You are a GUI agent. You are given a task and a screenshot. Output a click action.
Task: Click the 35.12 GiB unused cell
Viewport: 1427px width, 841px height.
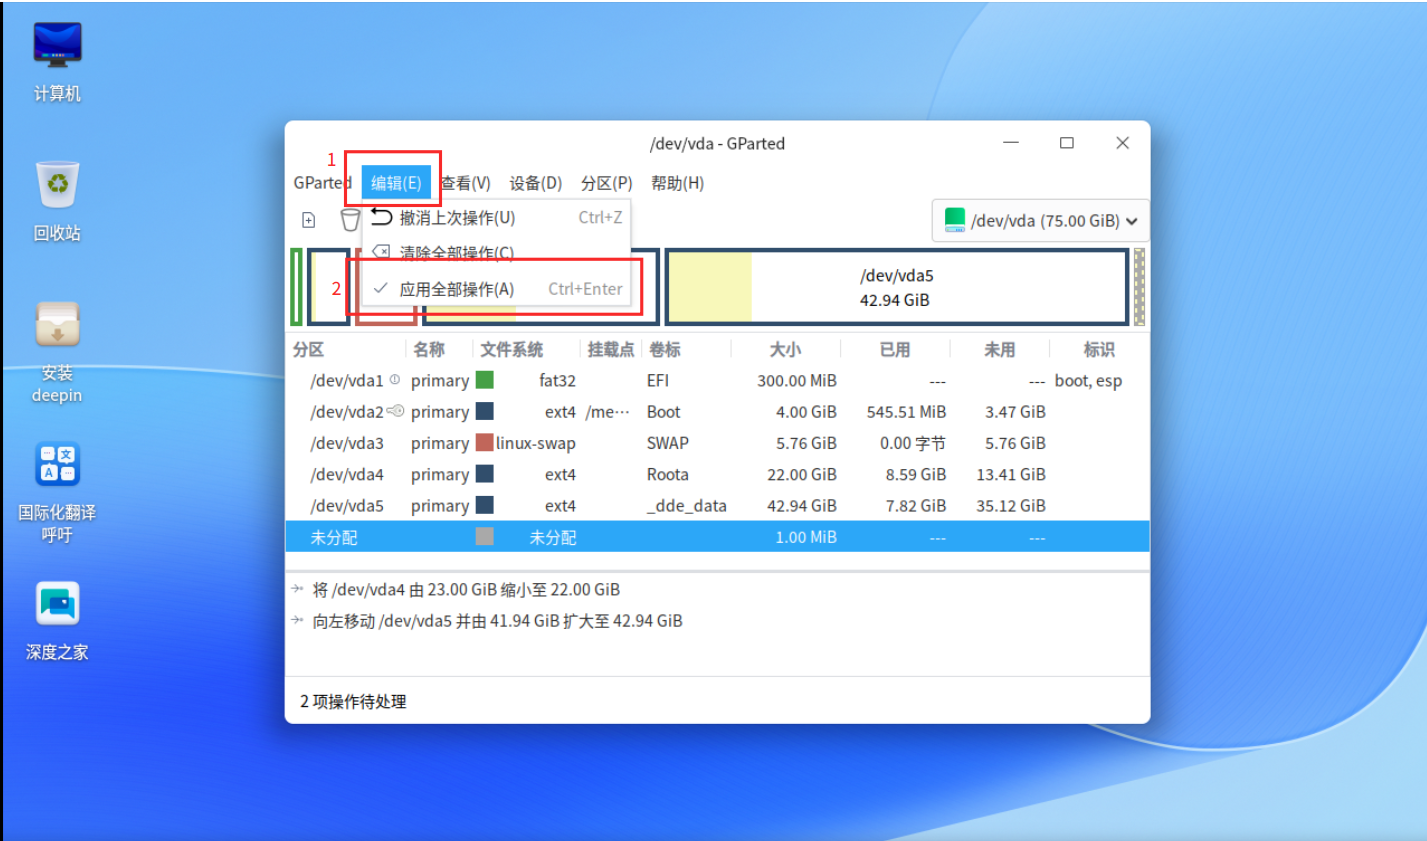point(1011,505)
